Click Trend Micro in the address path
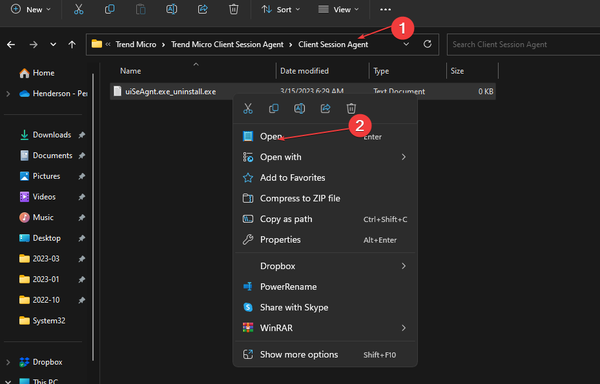The width and height of the screenshot is (600, 384). (x=136, y=45)
